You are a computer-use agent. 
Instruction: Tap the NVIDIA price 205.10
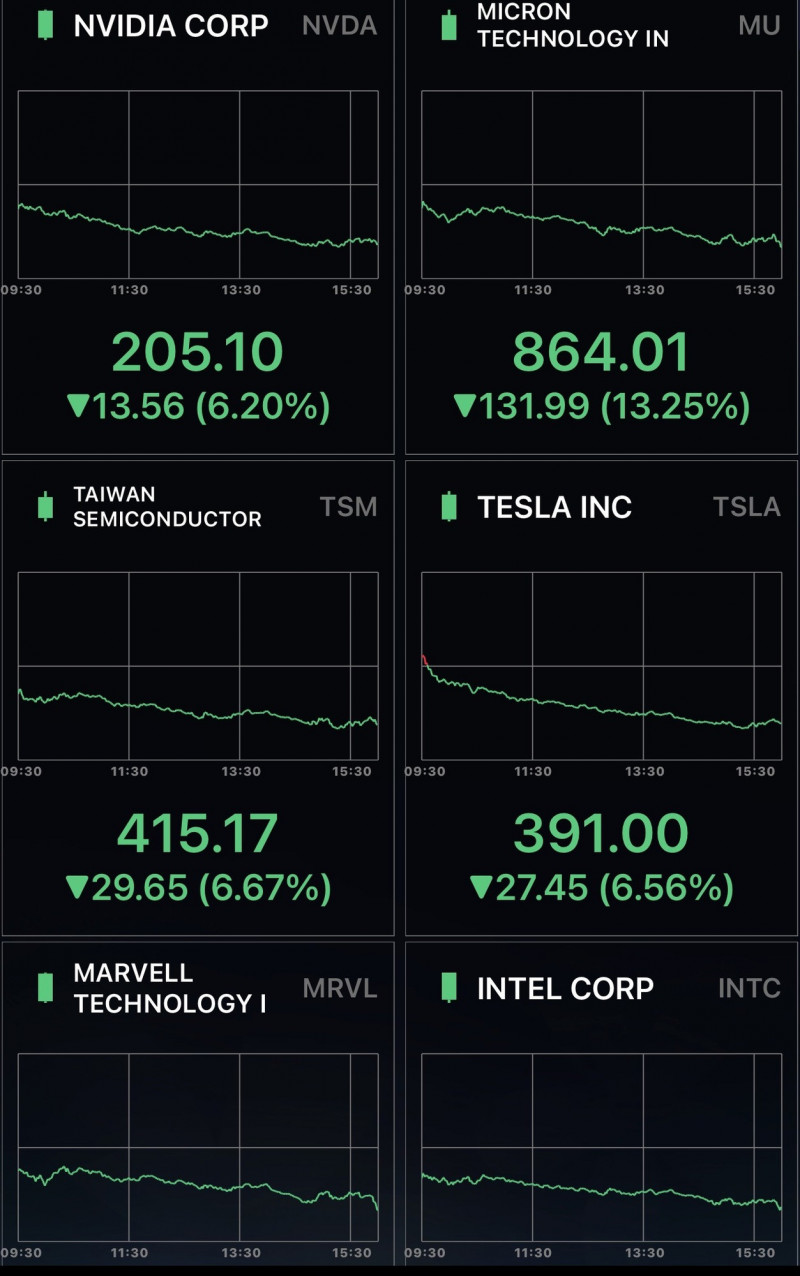click(x=198, y=353)
